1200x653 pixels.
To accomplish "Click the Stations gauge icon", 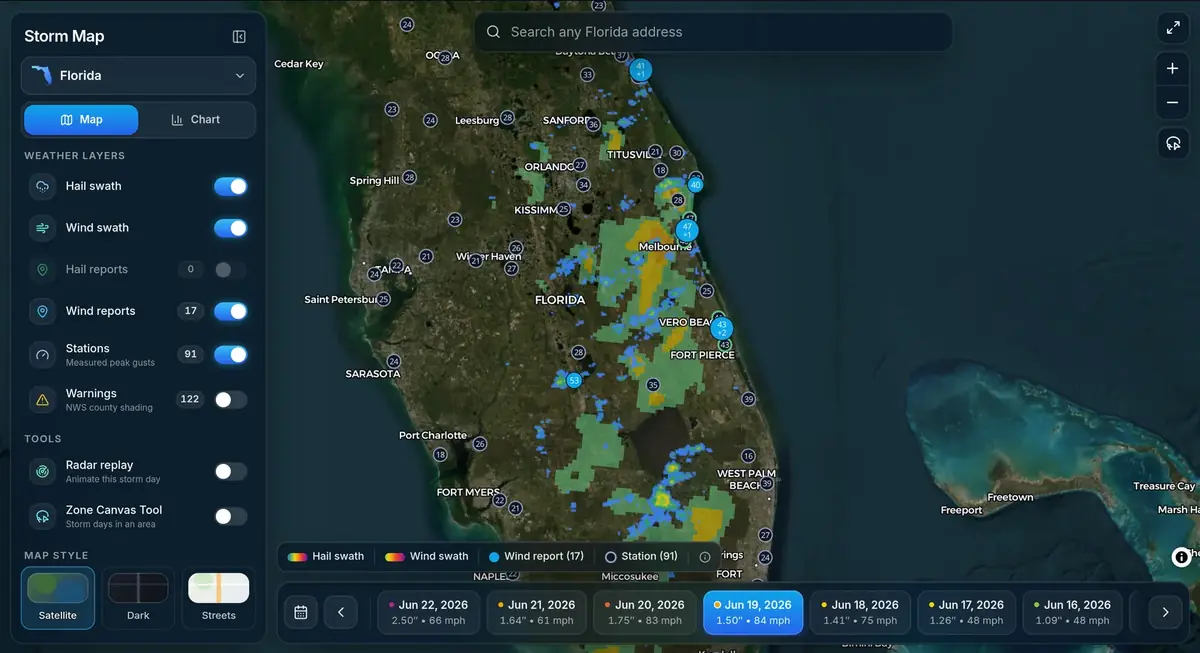I will [x=42, y=354].
